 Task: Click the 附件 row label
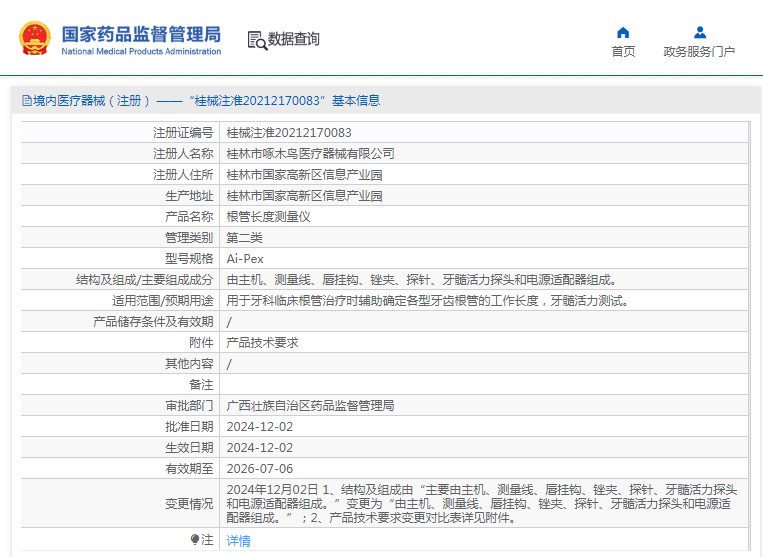click(201, 342)
